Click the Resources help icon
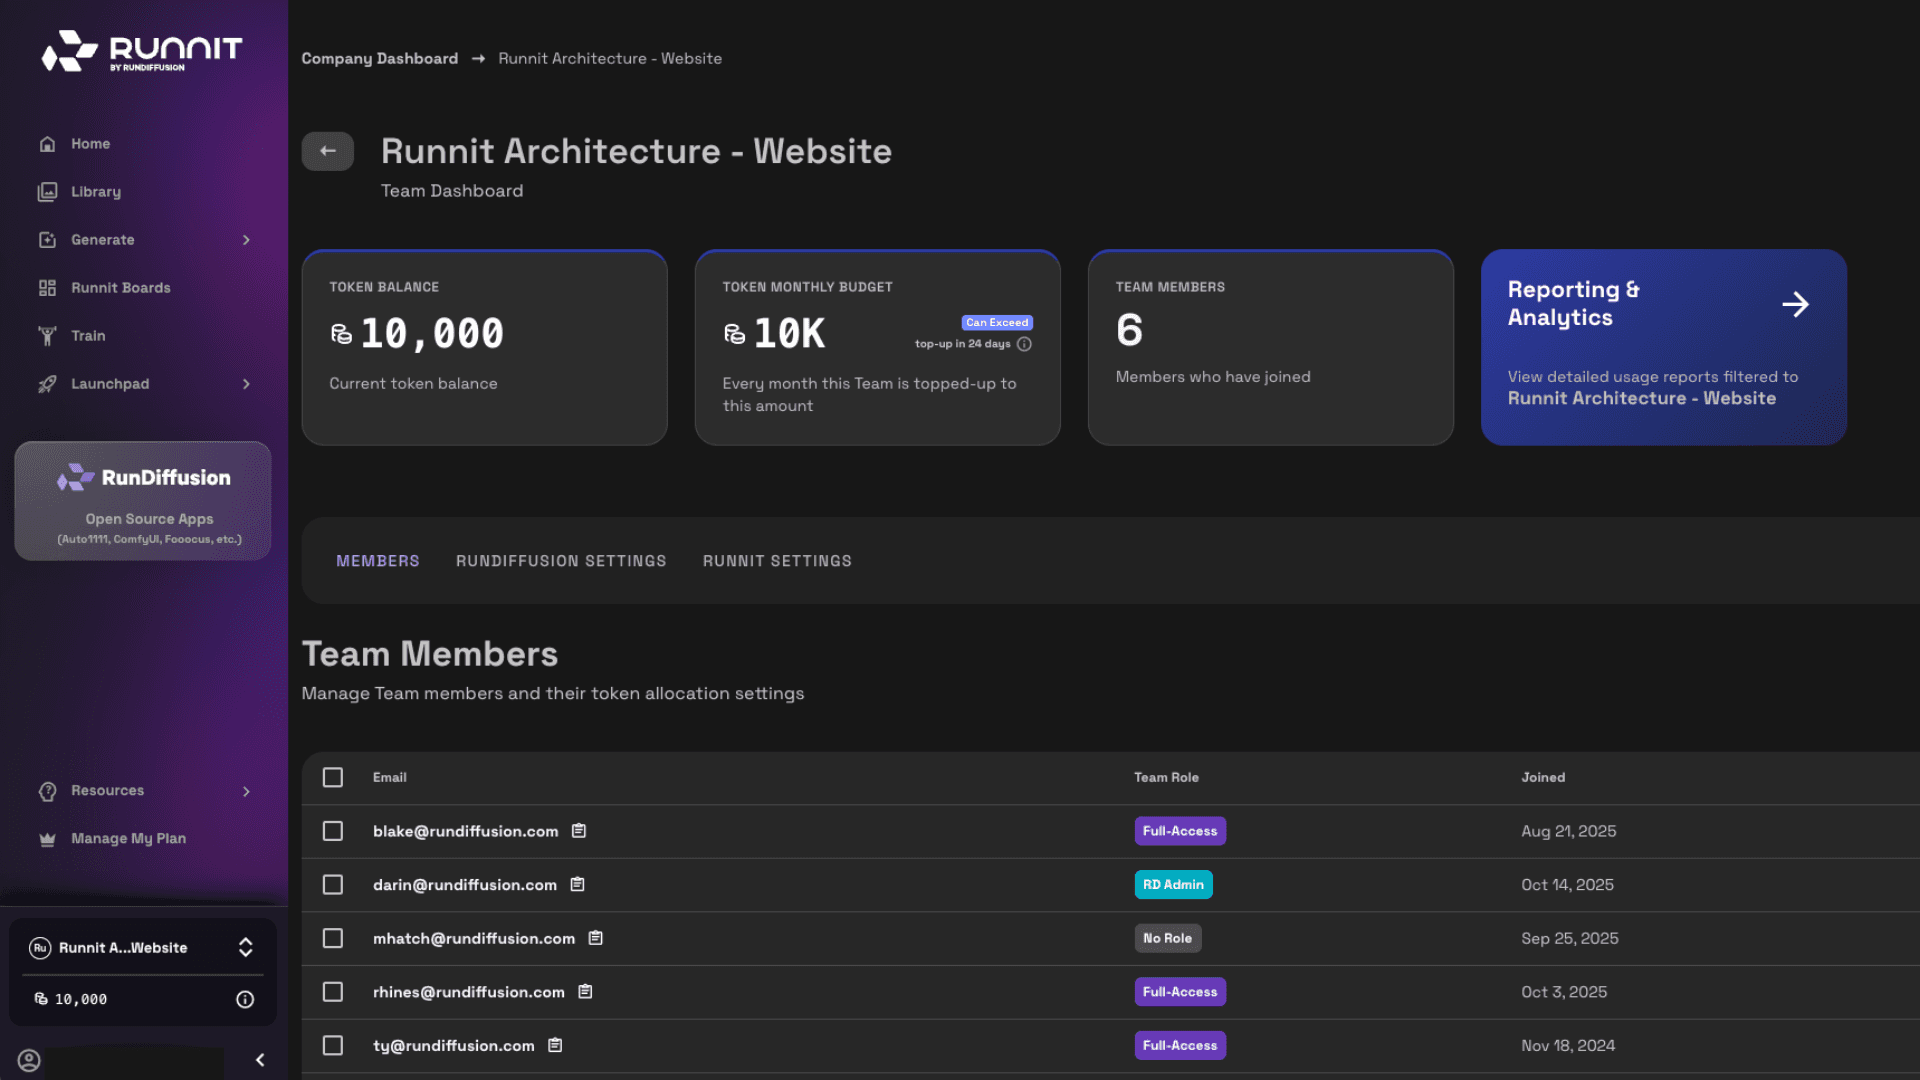1920x1080 pixels. 47,791
